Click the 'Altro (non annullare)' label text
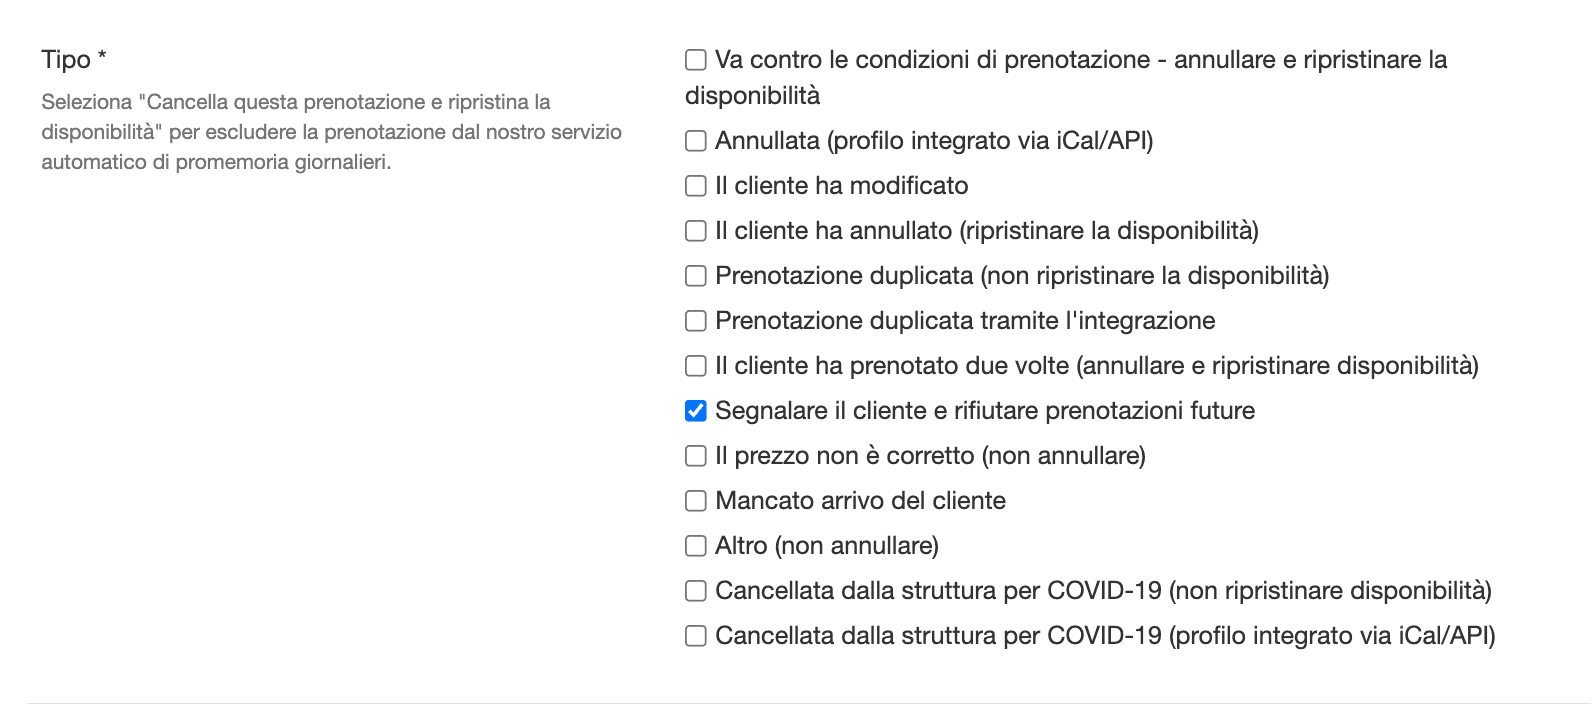Image resolution: width=1596 pixels, height=710 pixels. 827,546
